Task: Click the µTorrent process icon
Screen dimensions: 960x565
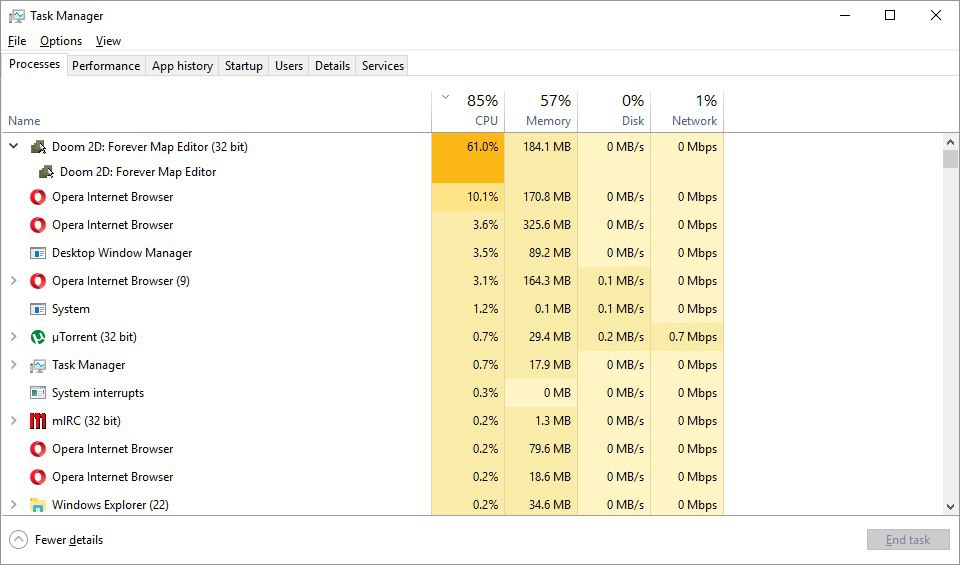Action: [38, 337]
